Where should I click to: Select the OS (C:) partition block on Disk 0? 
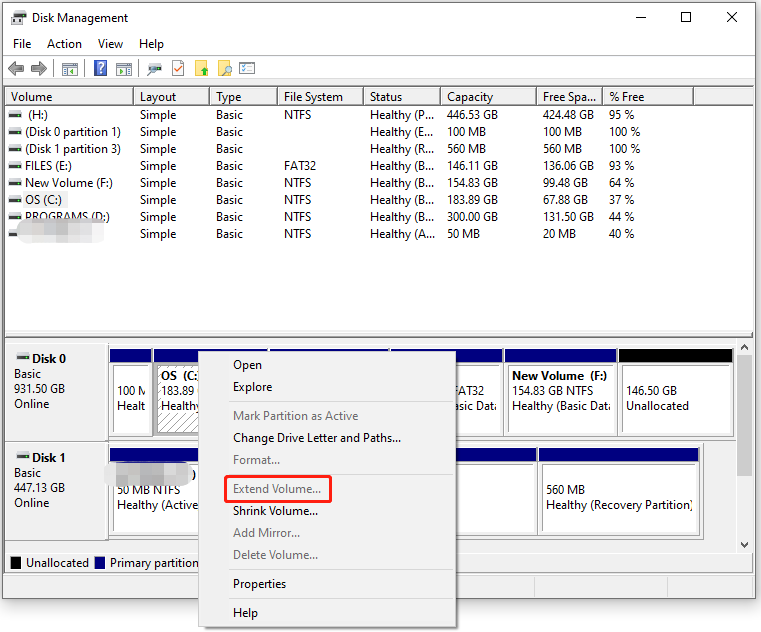pyautogui.click(x=176, y=392)
